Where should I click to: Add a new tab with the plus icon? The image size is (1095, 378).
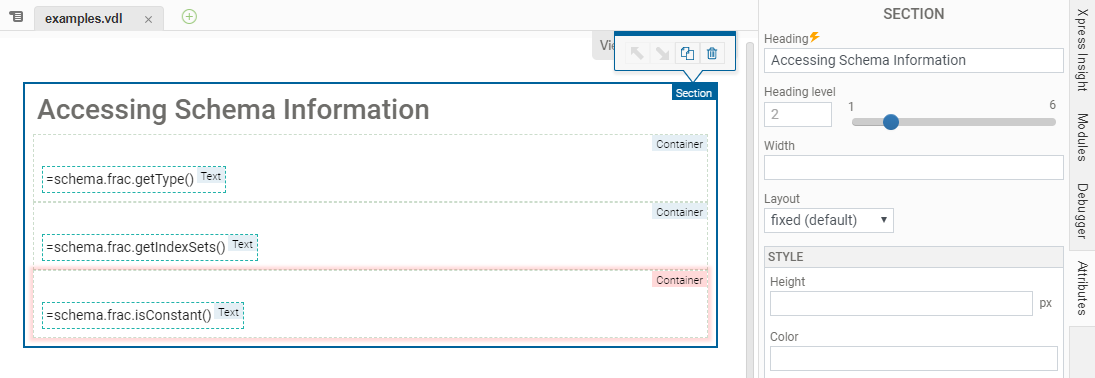[x=189, y=17]
